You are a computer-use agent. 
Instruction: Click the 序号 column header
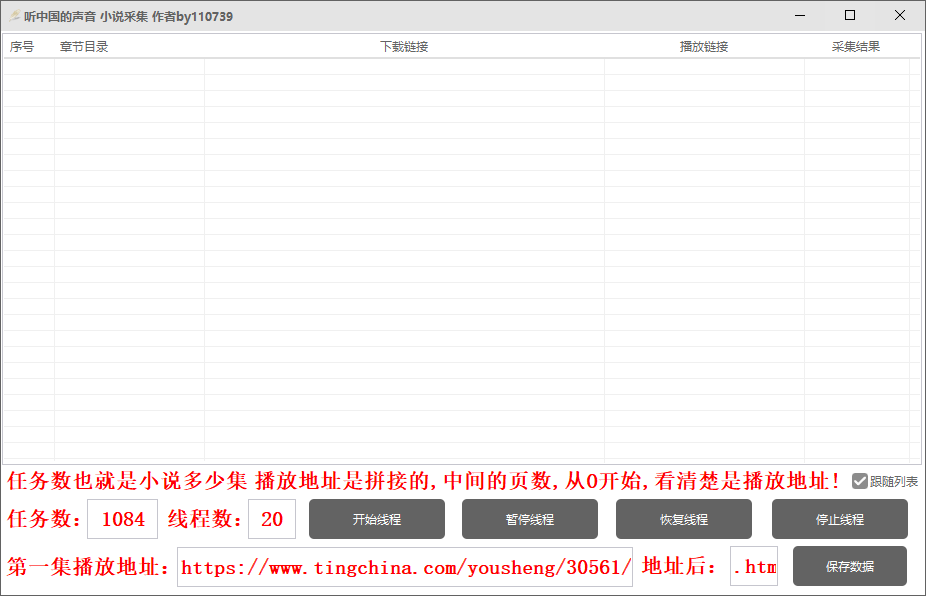click(x=23, y=45)
